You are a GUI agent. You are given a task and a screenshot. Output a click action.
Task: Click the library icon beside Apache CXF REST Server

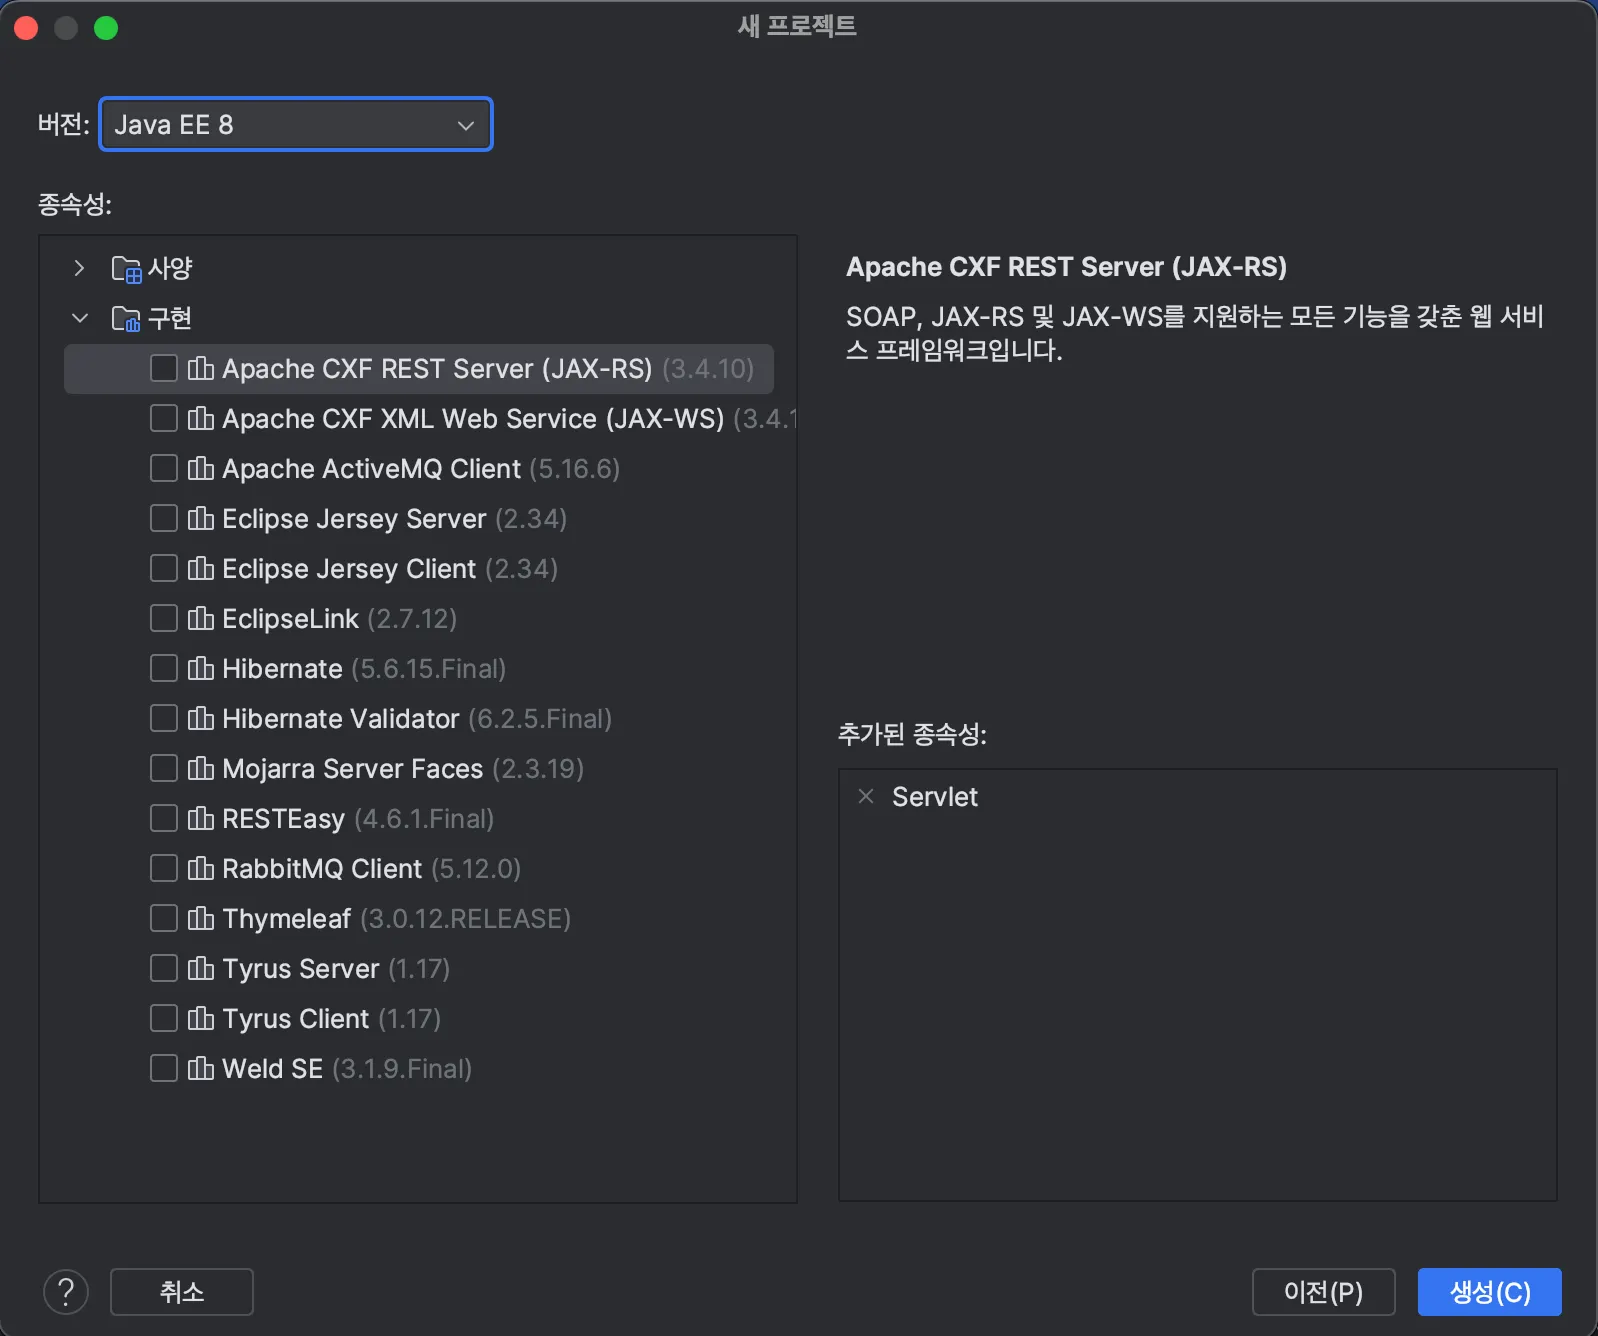201,369
